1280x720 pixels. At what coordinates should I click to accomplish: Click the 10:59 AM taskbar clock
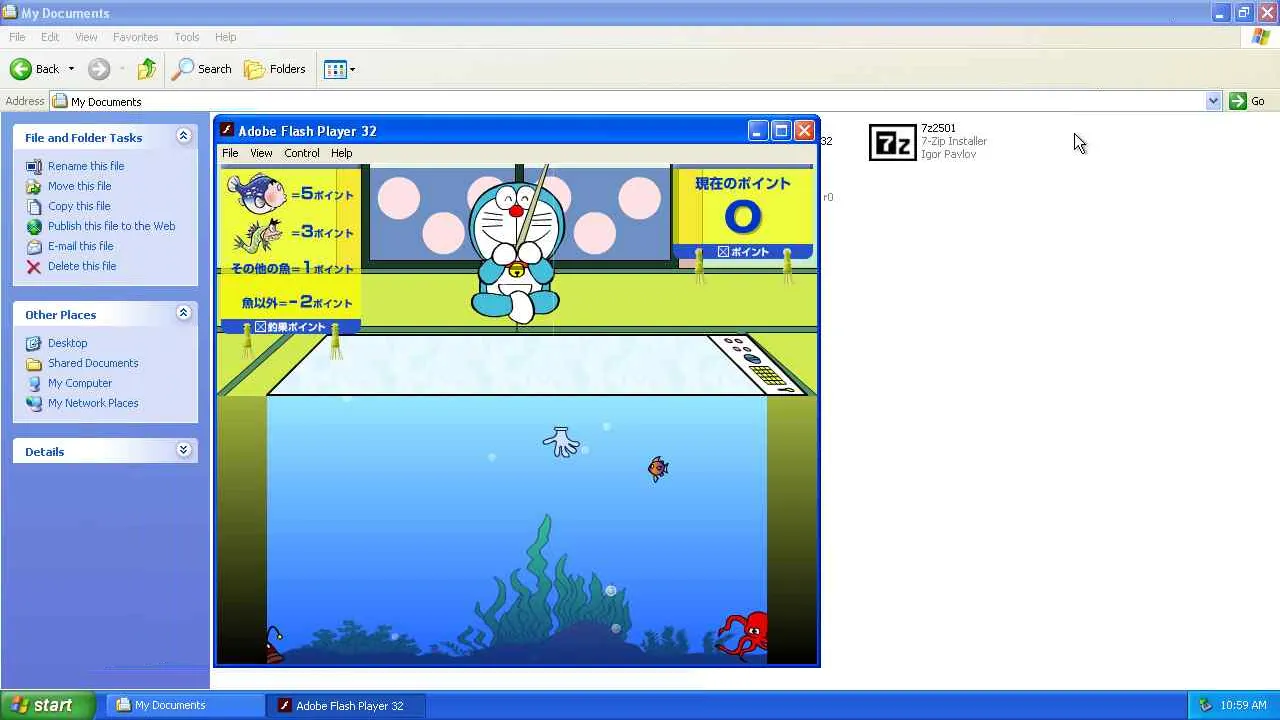click(x=1244, y=705)
